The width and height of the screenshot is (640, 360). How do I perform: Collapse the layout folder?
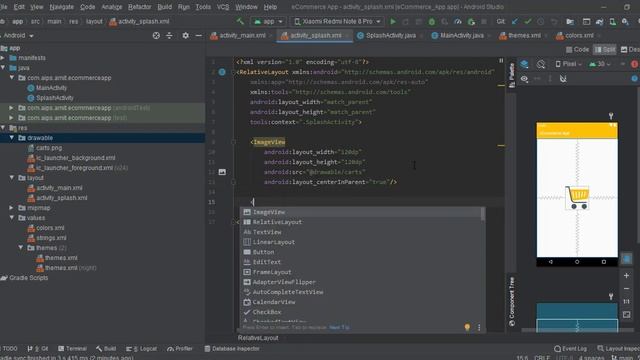point(11,178)
